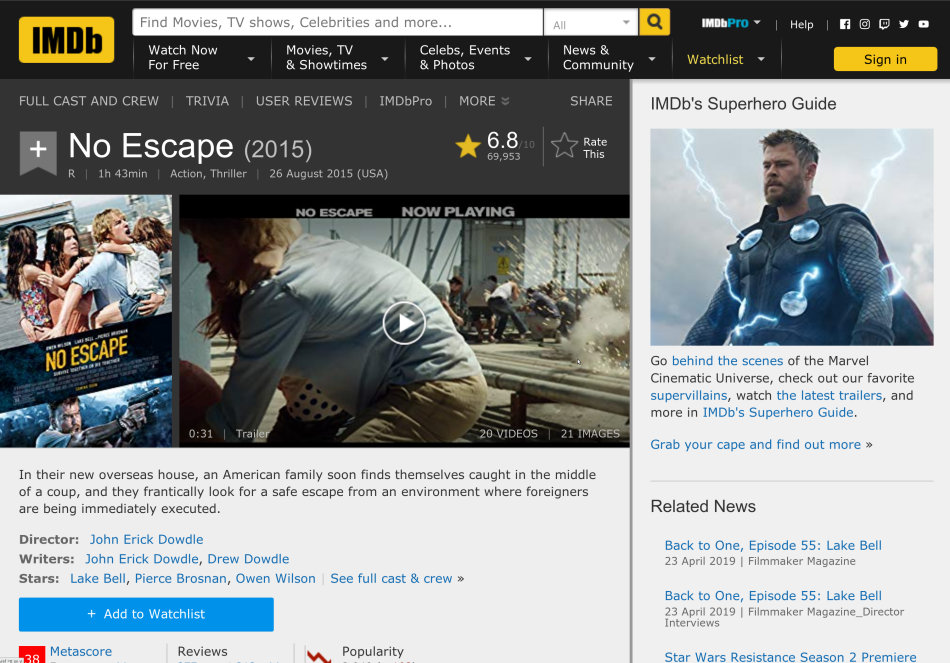
Task: Click Grab your cape and find out more
Action: click(x=756, y=445)
